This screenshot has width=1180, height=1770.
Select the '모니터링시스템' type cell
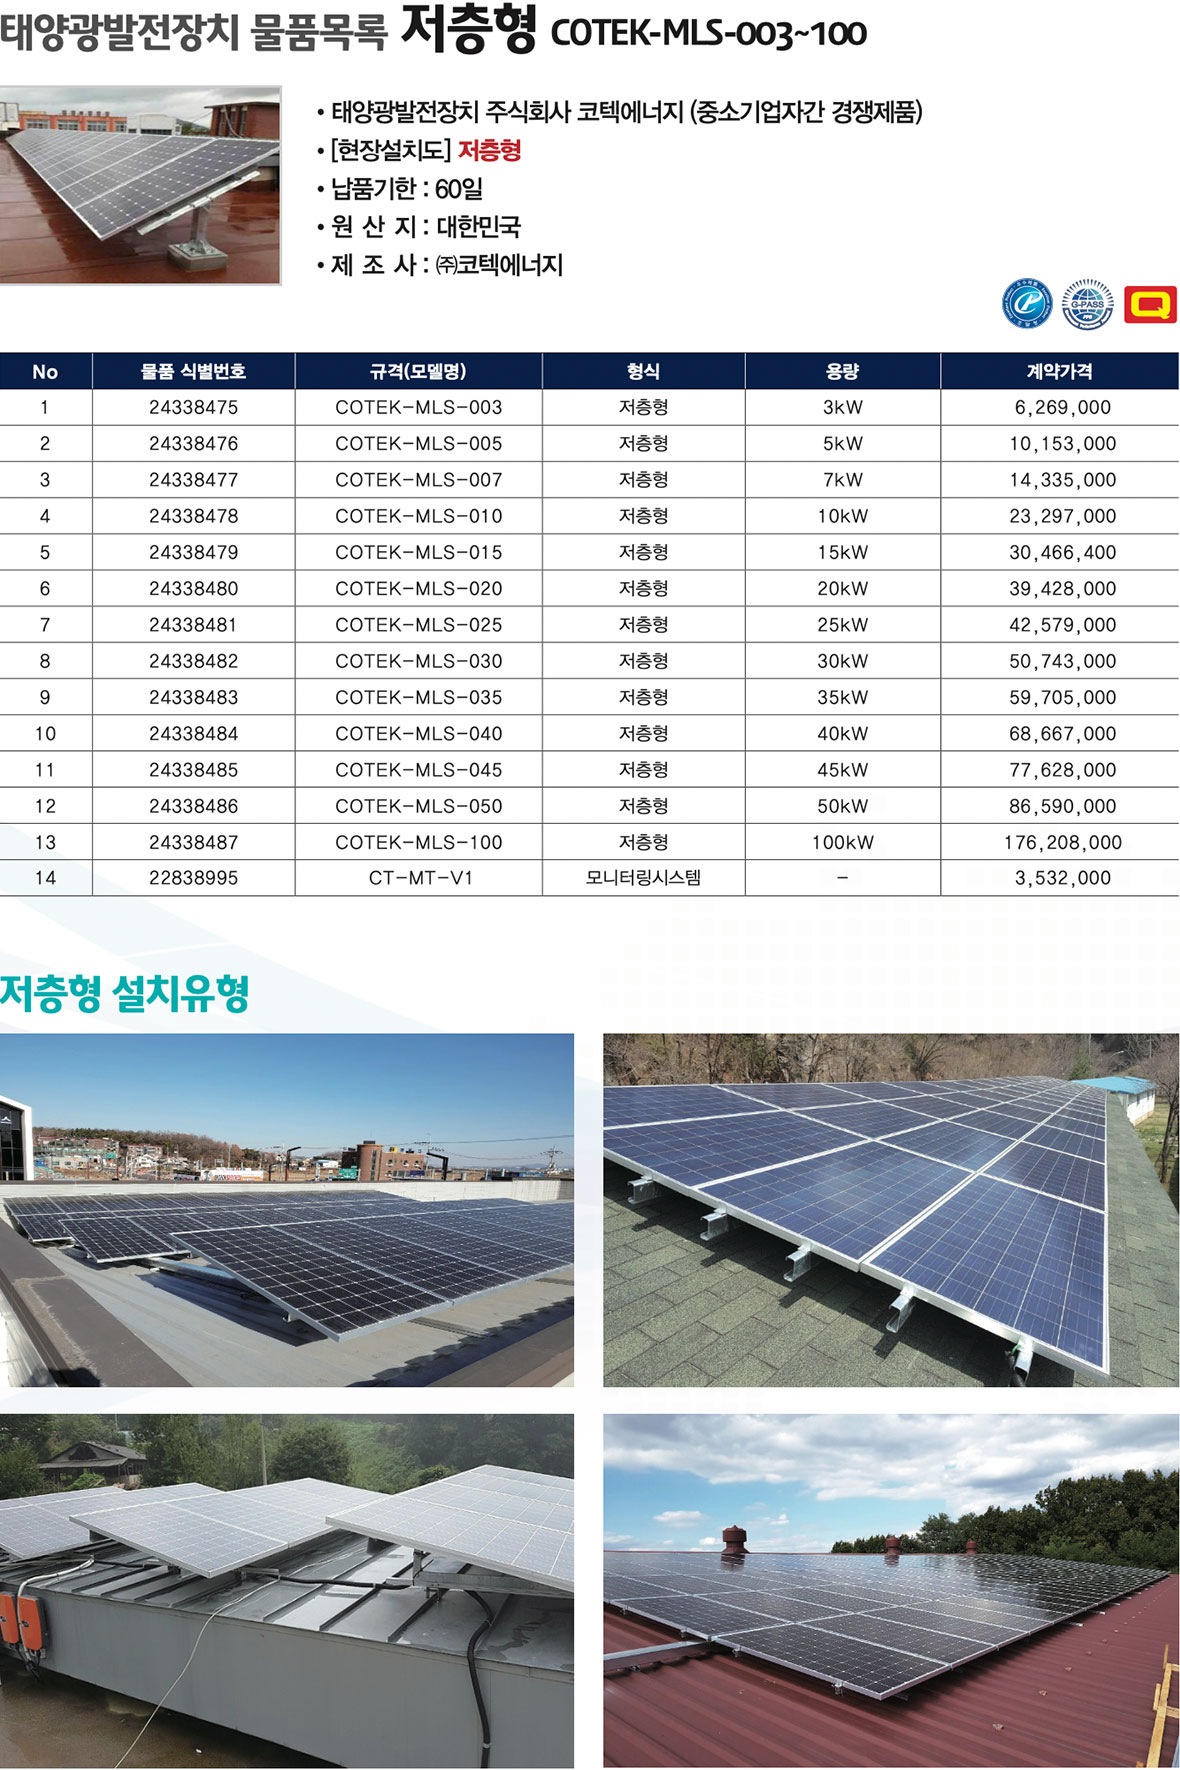pyautogui.click(x=644, y=878)
